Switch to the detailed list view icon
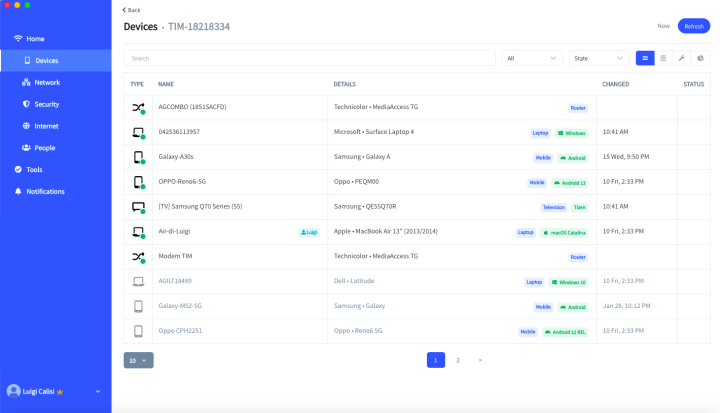This screenshot has height=413, width=720. click(663, 58)
